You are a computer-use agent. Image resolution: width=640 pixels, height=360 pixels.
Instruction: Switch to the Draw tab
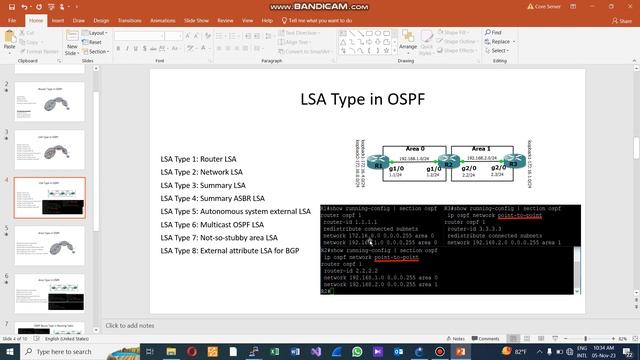point(78,20)
